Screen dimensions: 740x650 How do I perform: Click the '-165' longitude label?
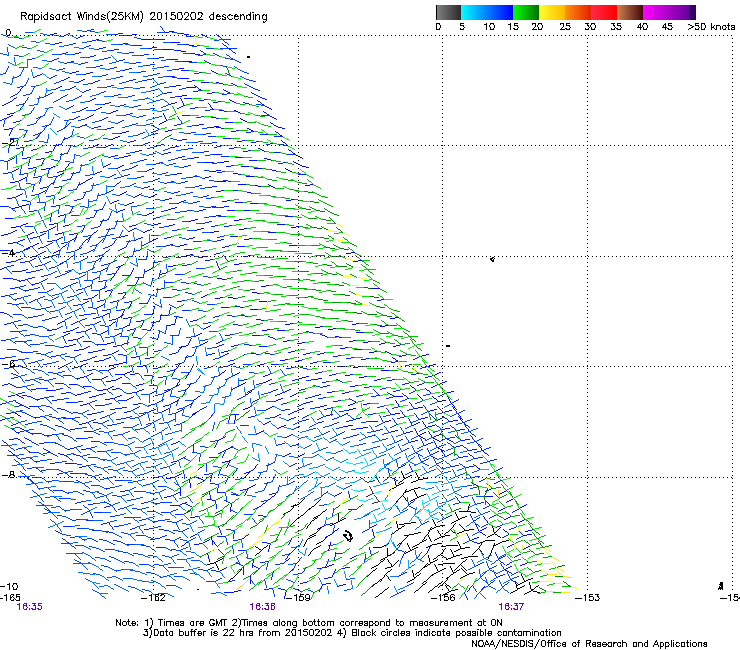[9, 598]
